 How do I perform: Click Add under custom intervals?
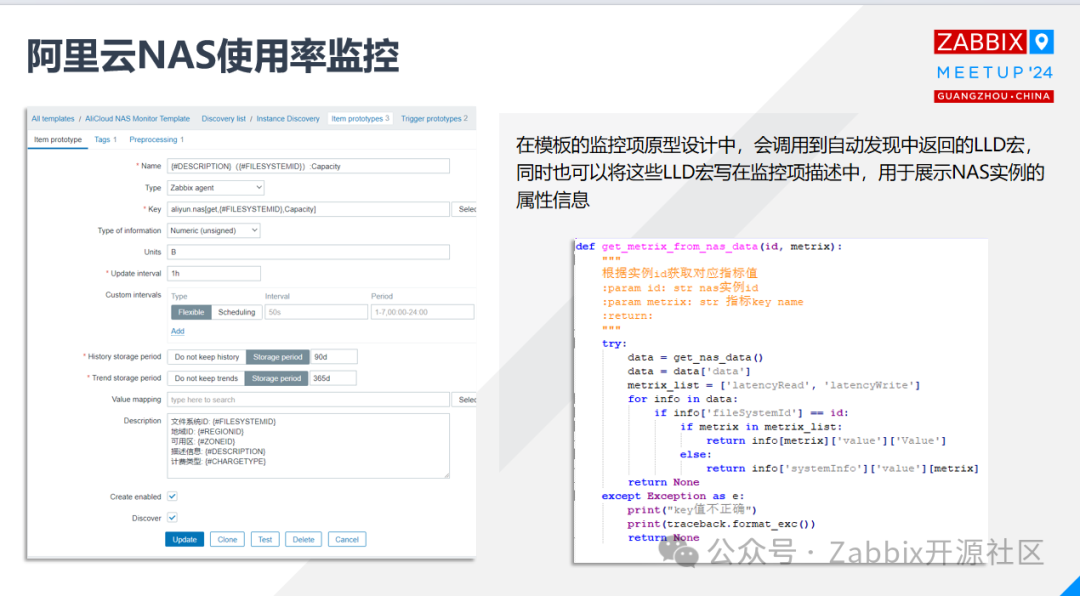(x=178, y=331)
